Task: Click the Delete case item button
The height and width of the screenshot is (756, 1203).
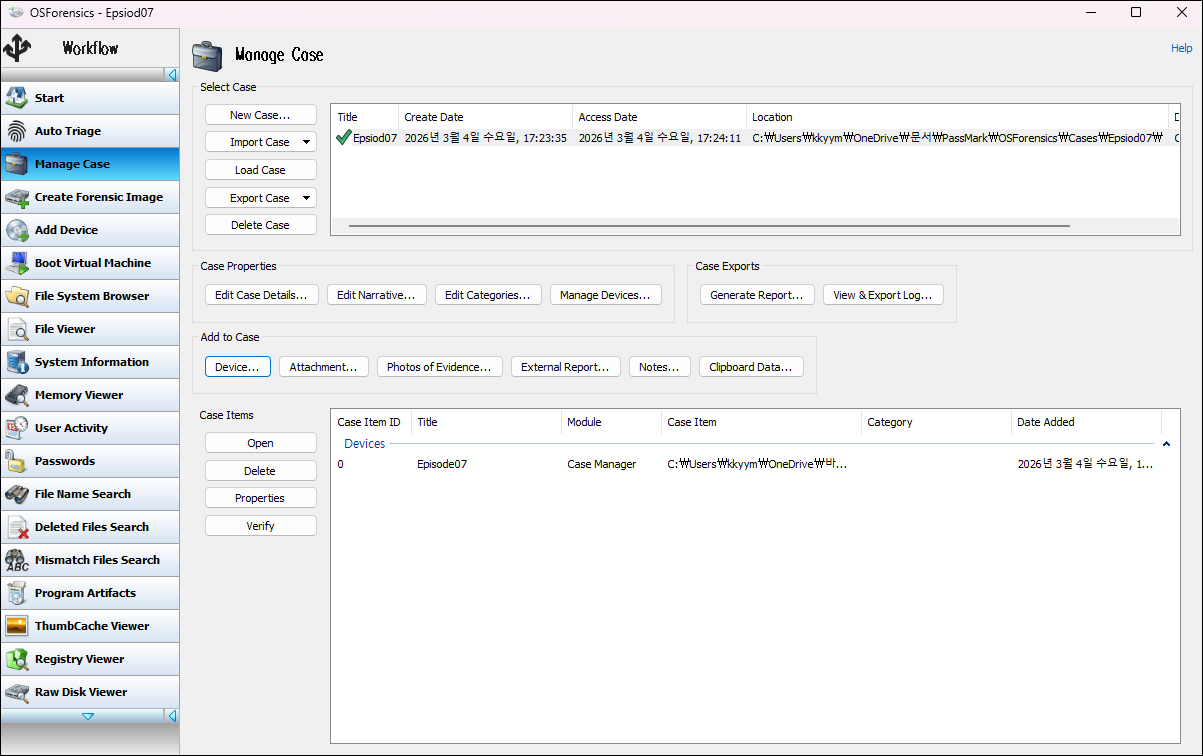Action: coord(260,471)
